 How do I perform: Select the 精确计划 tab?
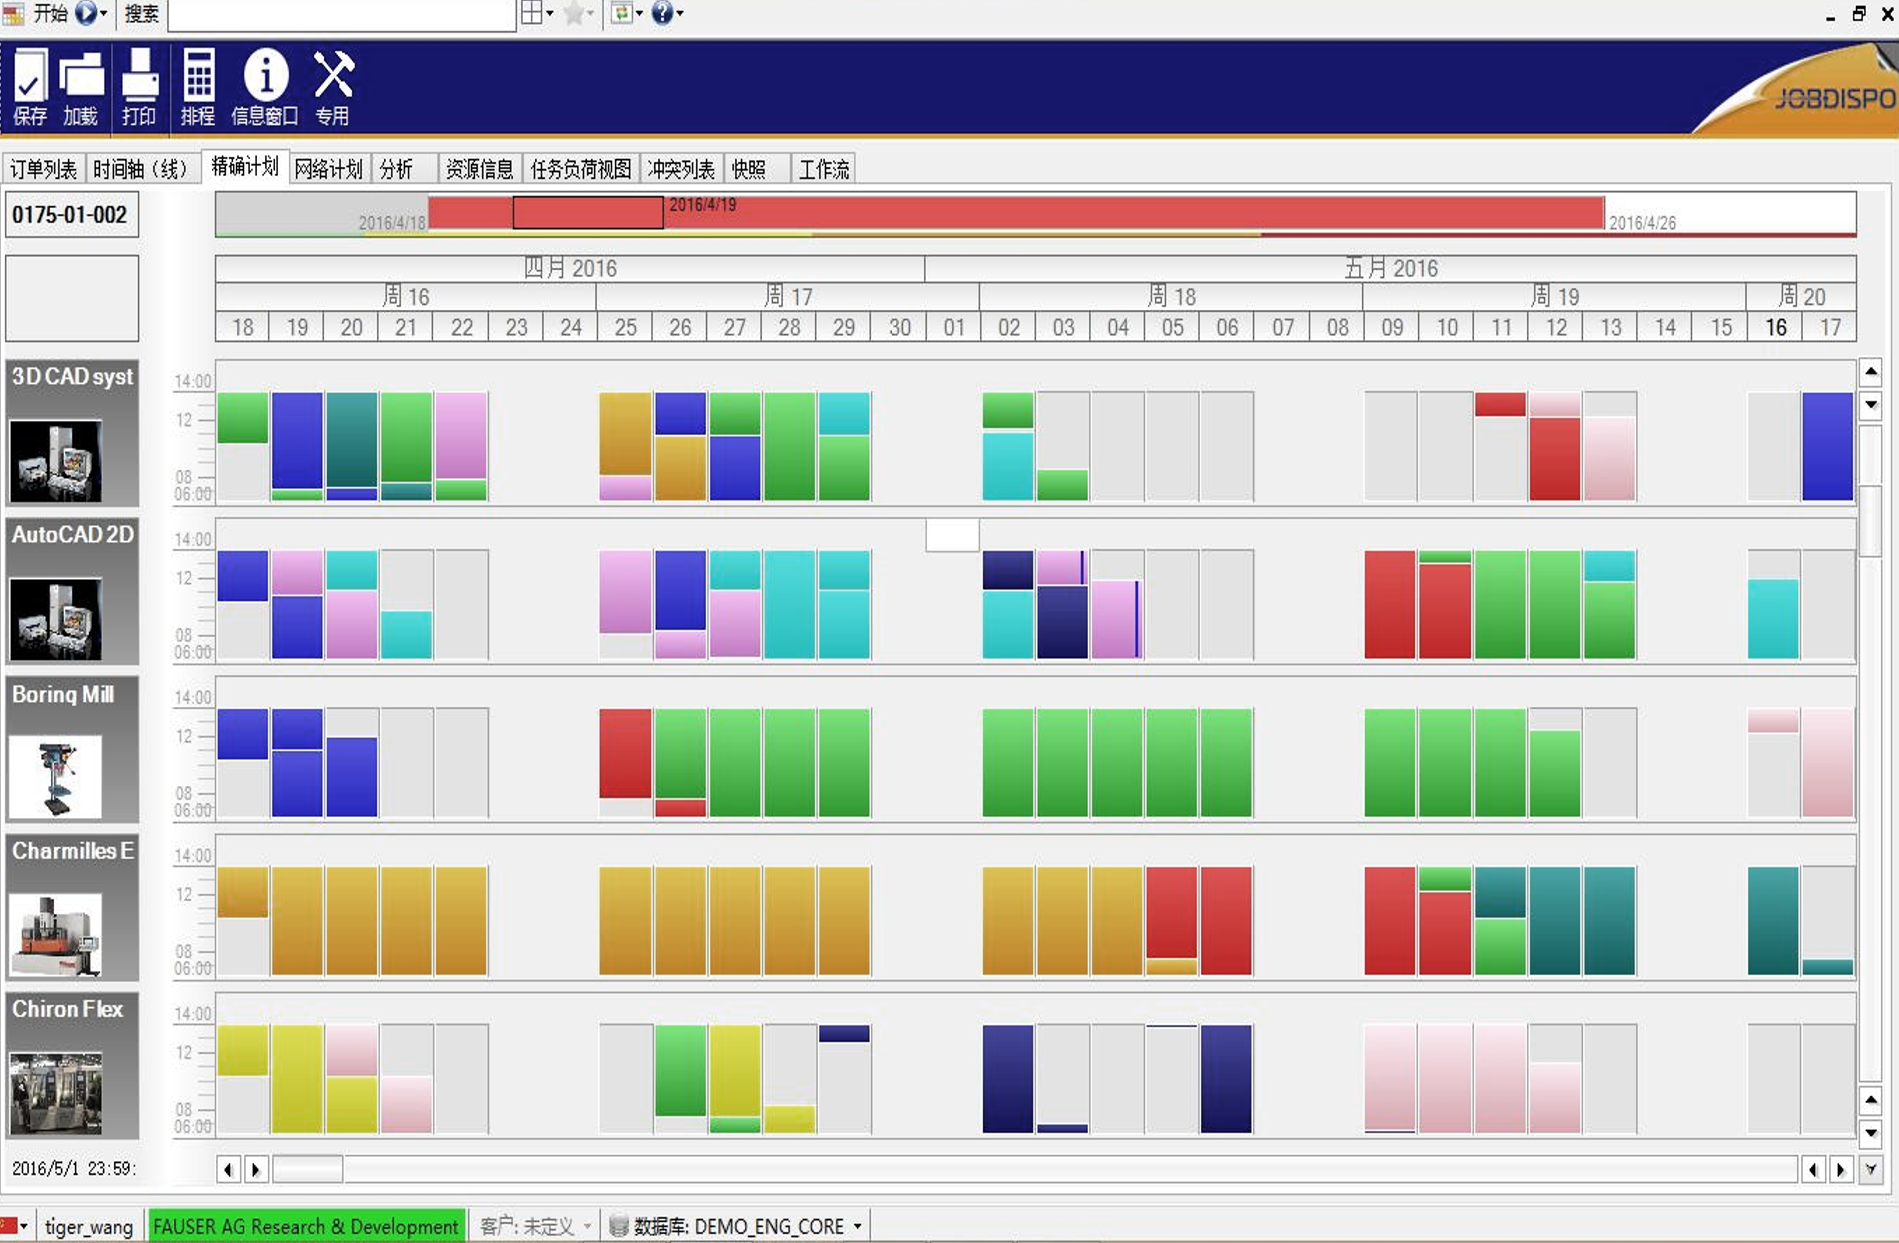tap(245, 167)
